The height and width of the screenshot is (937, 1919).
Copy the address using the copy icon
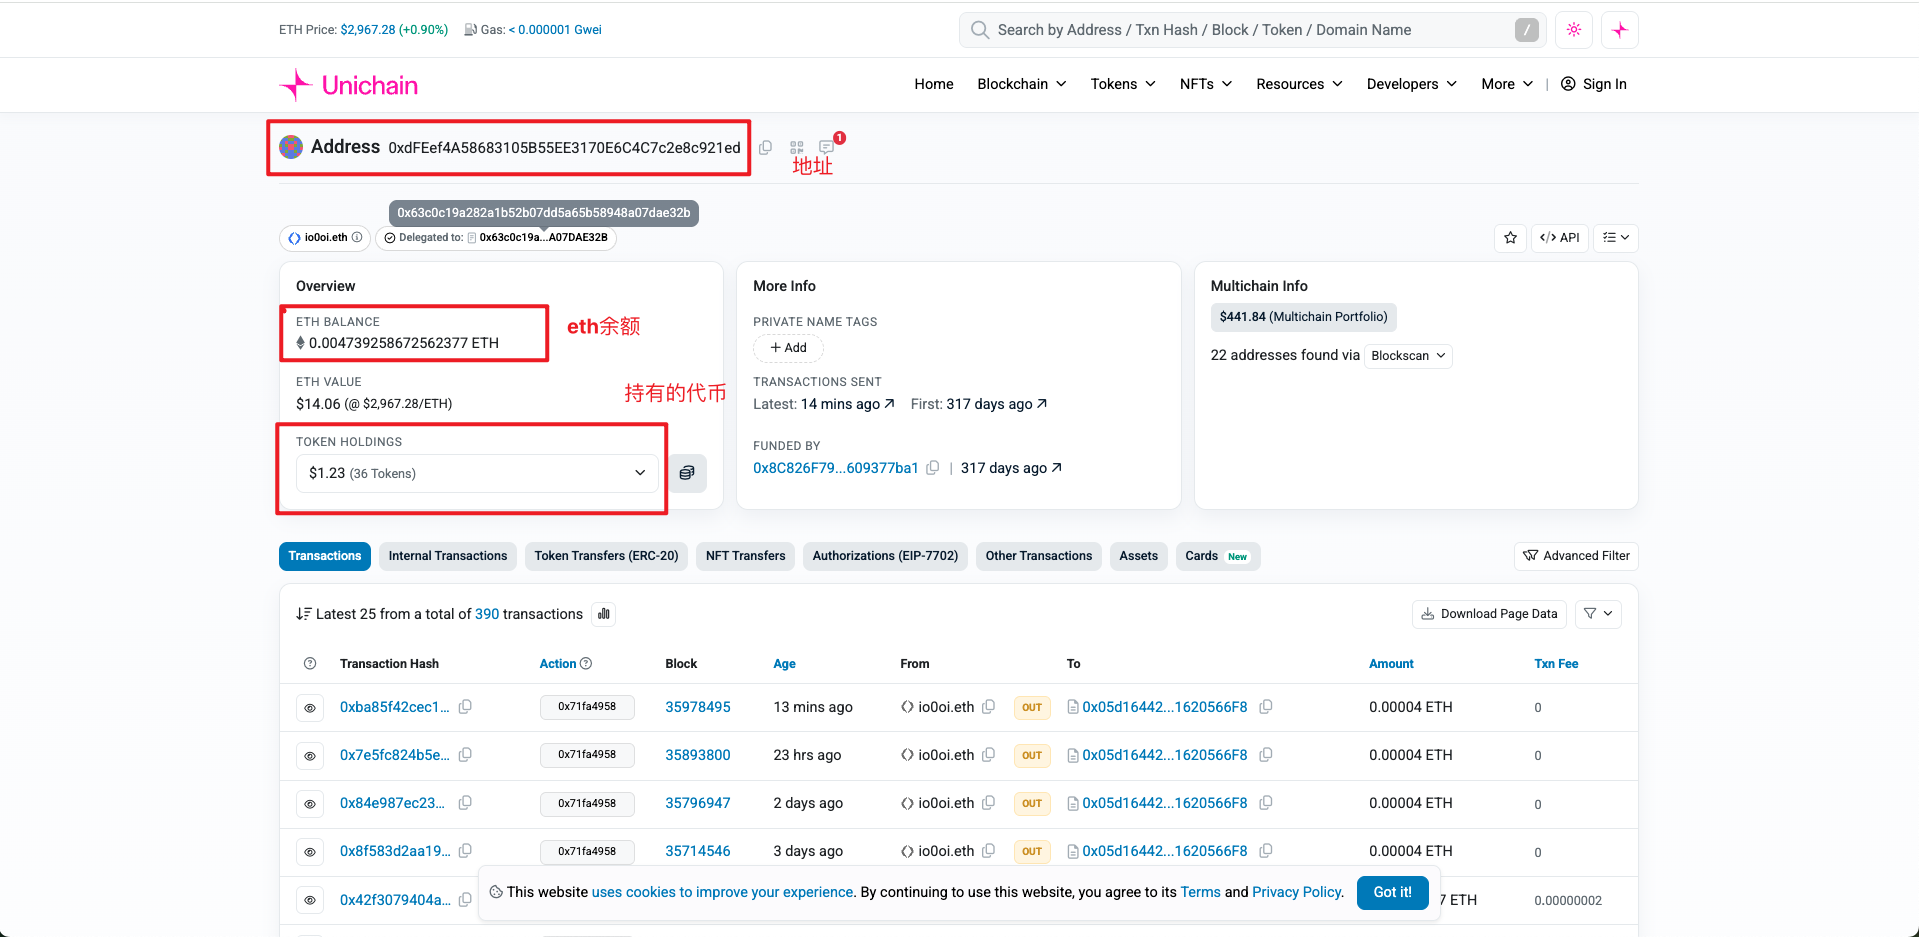tap(765, 148)
